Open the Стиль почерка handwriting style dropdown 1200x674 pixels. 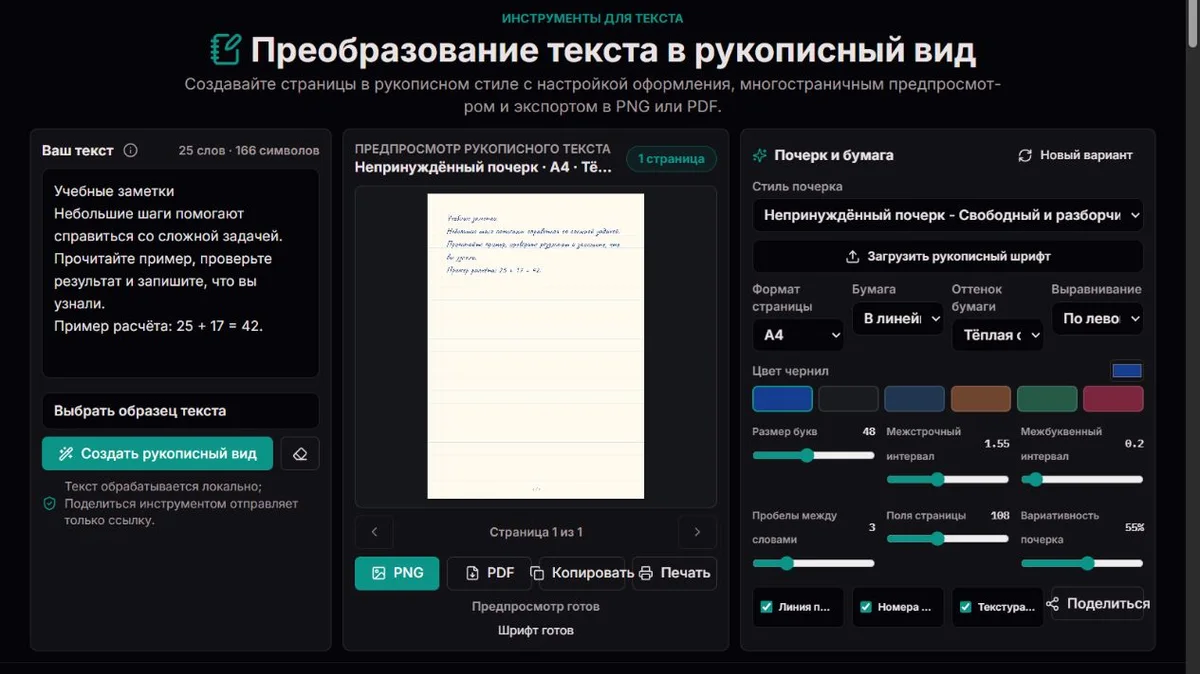(x=947, y=215)
